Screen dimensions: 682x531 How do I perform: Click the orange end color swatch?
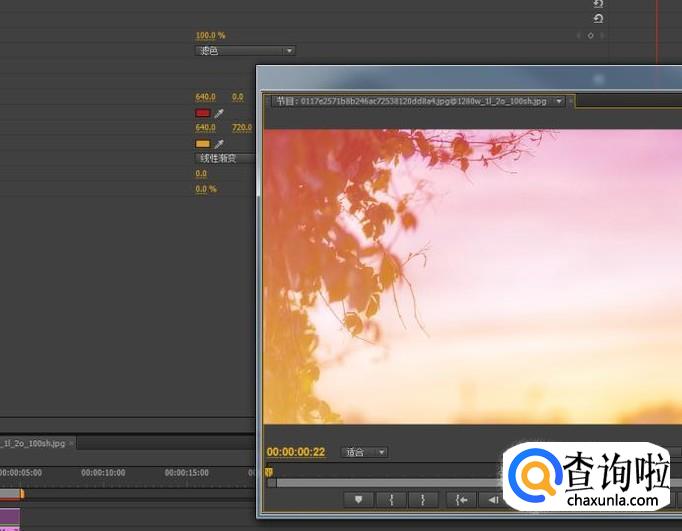click(x=202, y=143)
